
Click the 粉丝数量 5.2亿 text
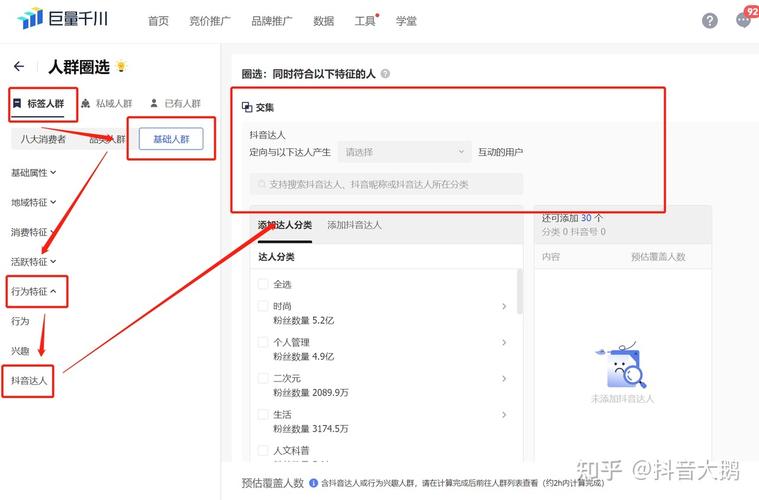pos(304,320)
